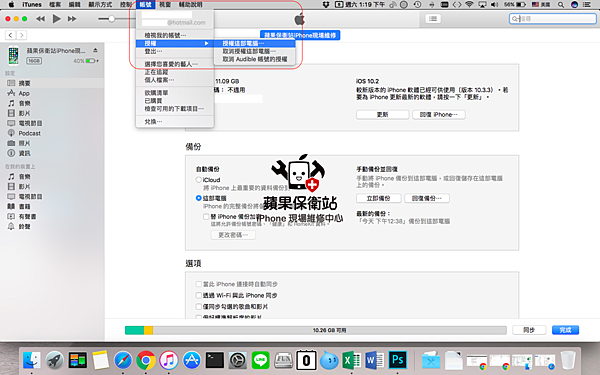Choose 檢查可用的下載項目 entry
Image resolution: width=600 pixels, height=375 pixels.
point(175,109)
